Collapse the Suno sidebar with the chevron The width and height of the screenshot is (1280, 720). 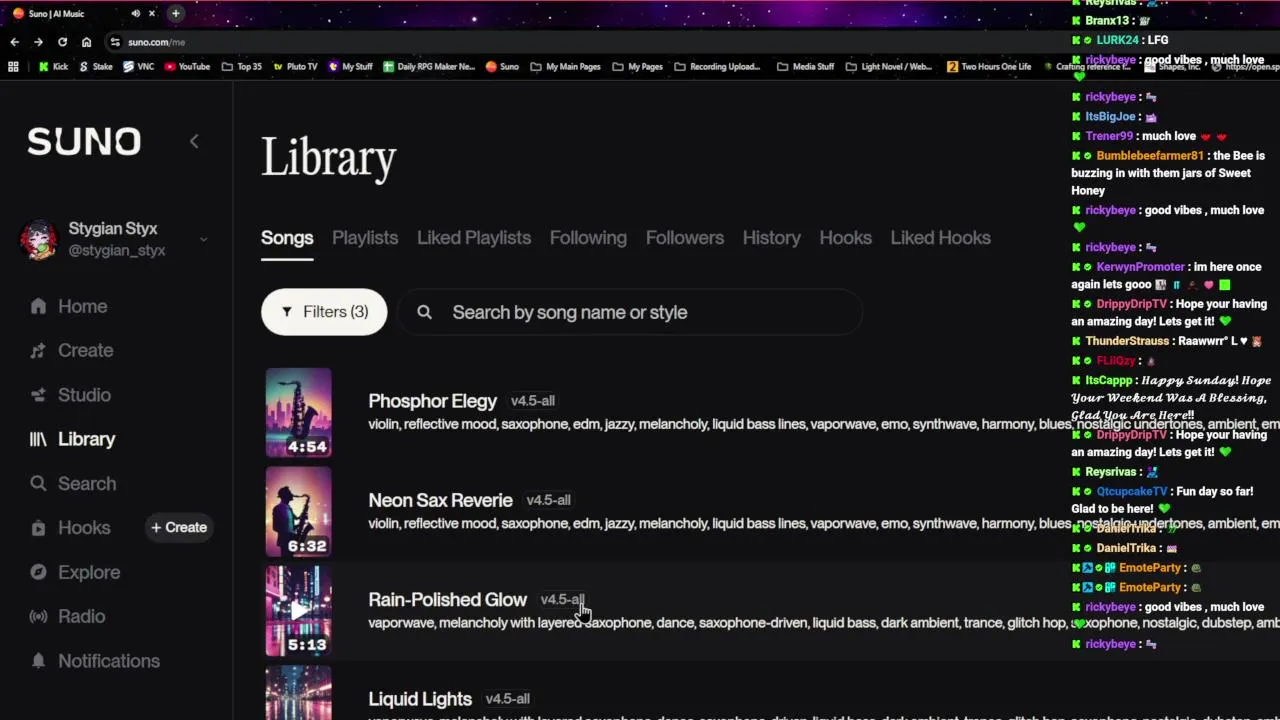coord(194,141)
